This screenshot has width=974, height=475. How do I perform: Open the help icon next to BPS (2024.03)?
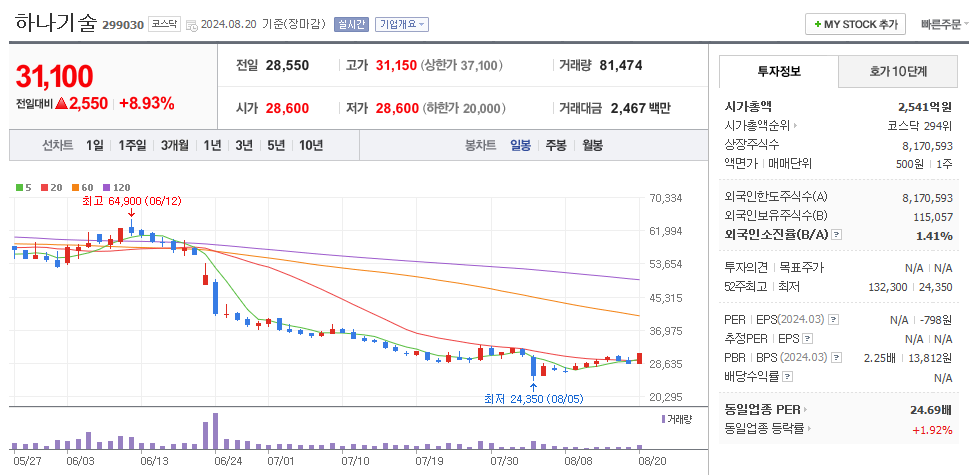point(837,358)
